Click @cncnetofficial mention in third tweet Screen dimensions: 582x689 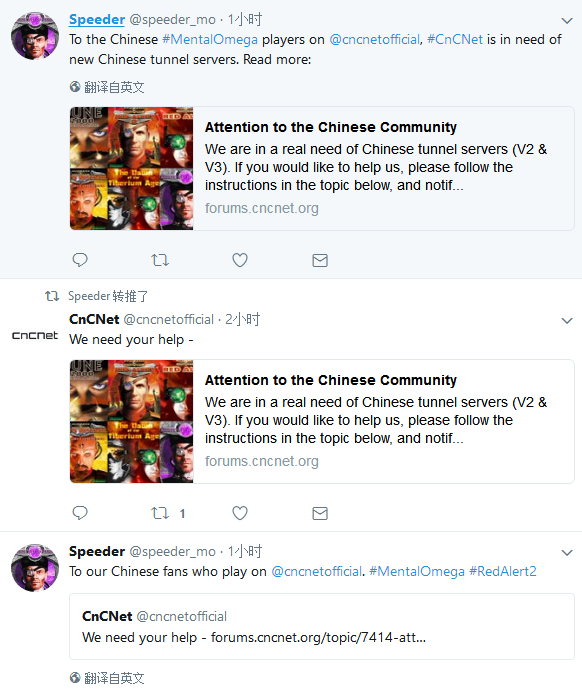pyautogui.click(x=316, y=571)
